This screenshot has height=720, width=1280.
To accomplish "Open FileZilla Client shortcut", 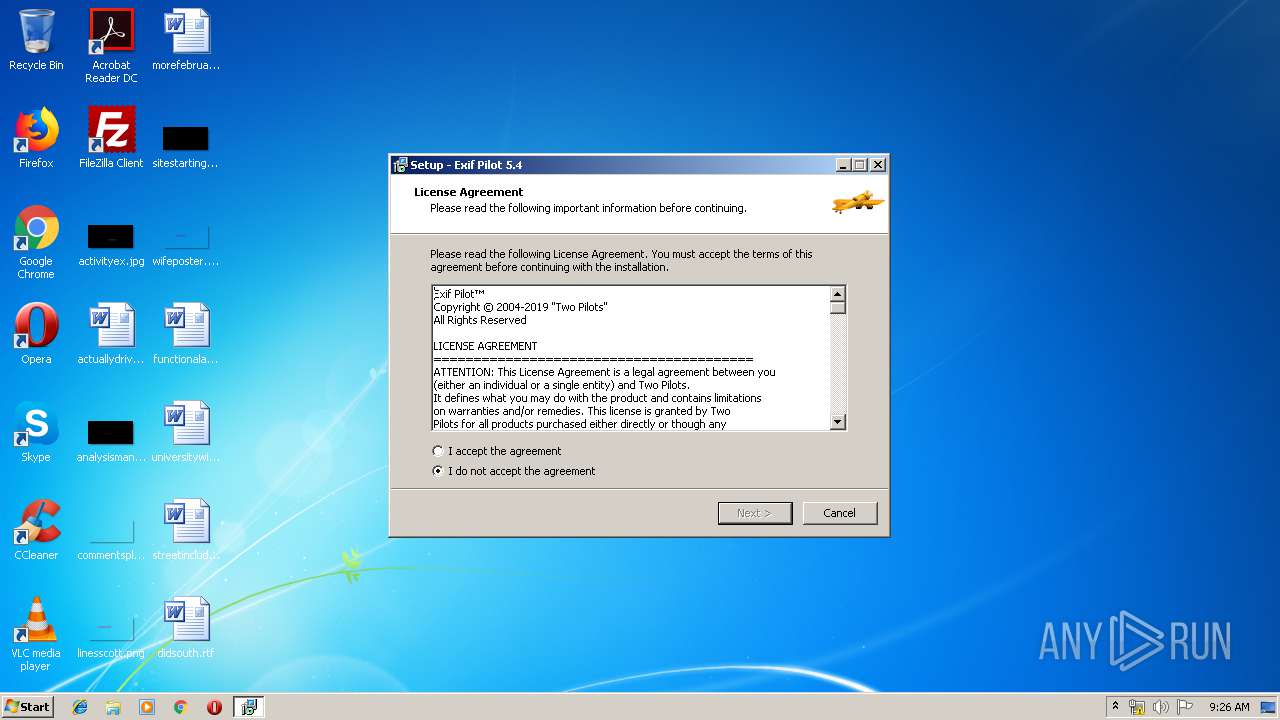I will coord(111,139).
